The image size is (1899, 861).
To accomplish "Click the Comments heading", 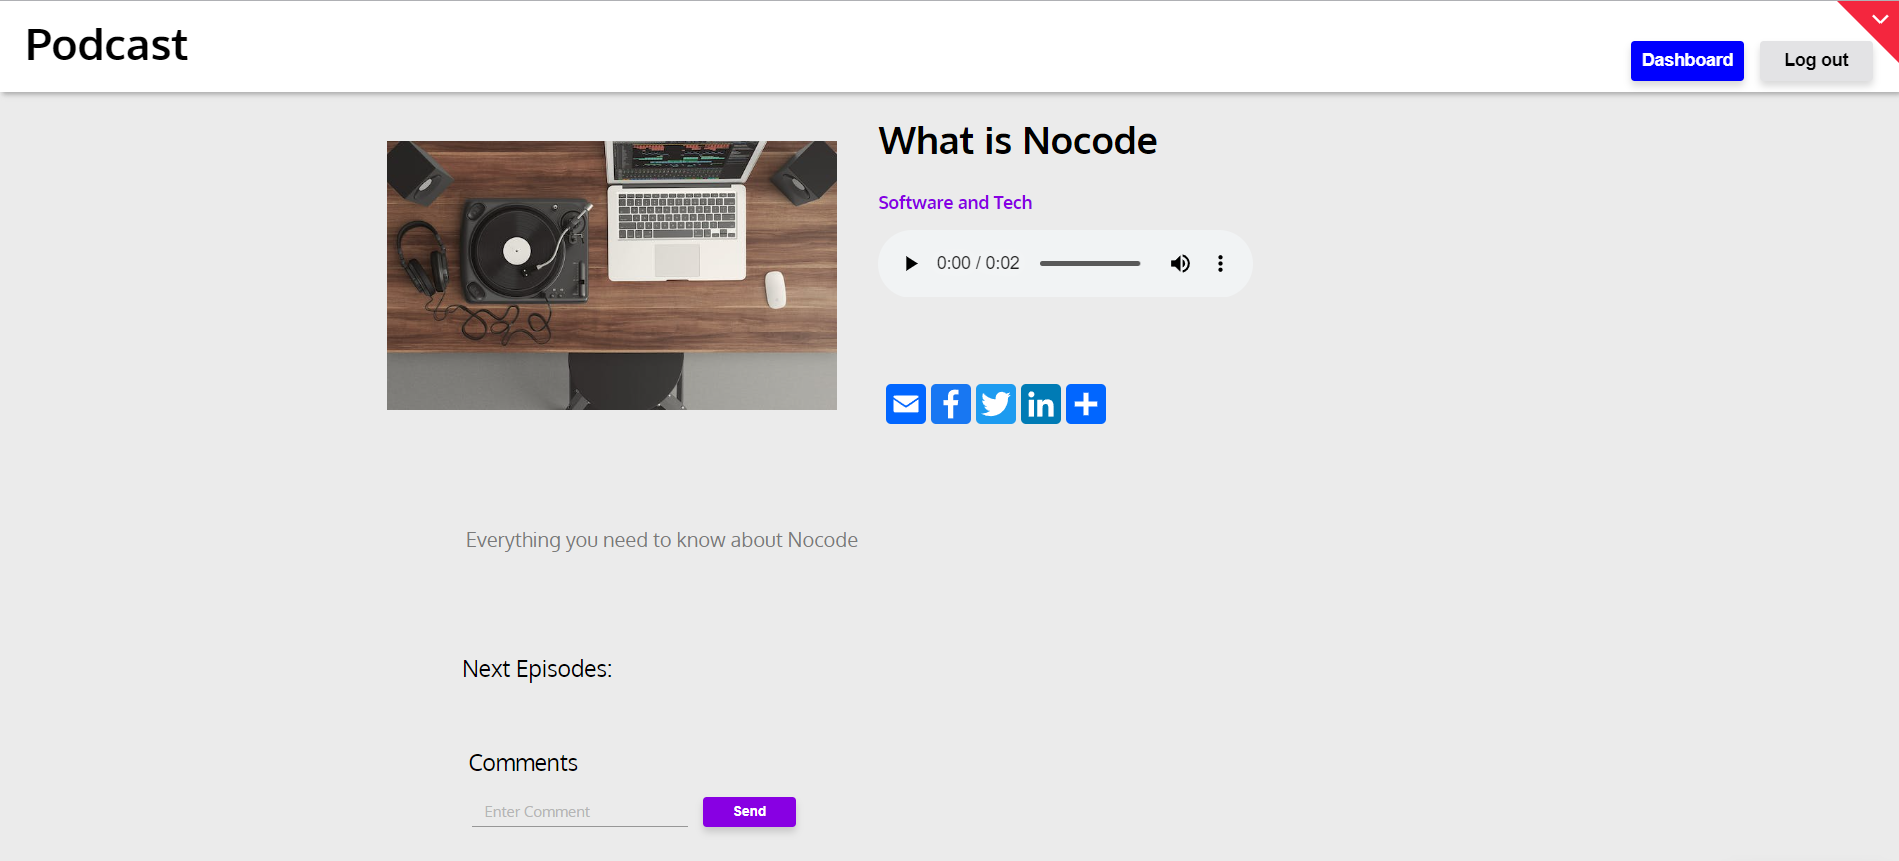I will (x=523, y=763).
